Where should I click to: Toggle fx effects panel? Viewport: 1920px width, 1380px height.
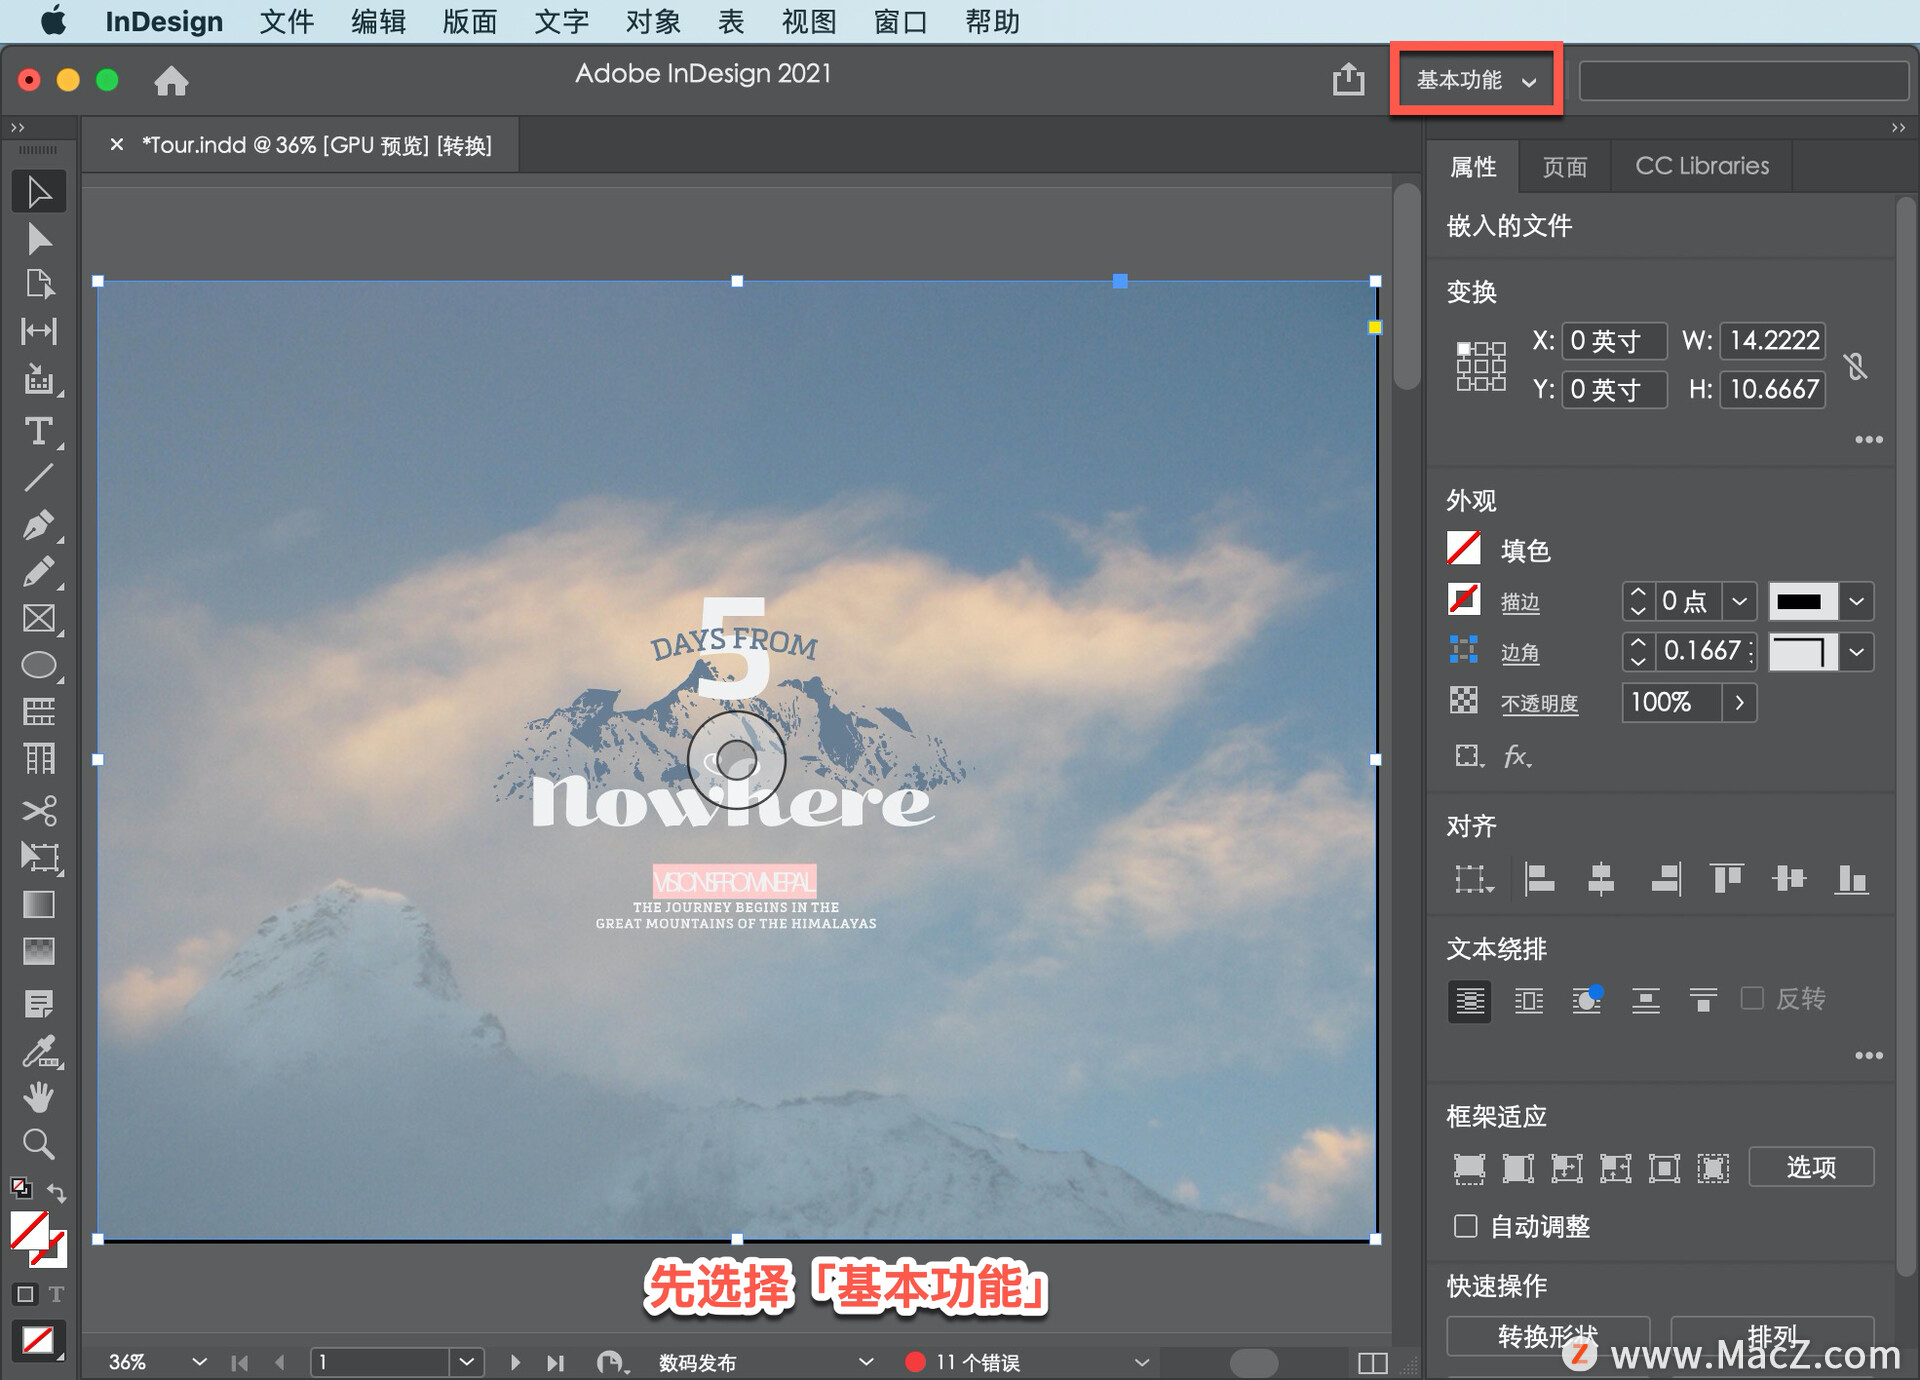click(1515, 759)
